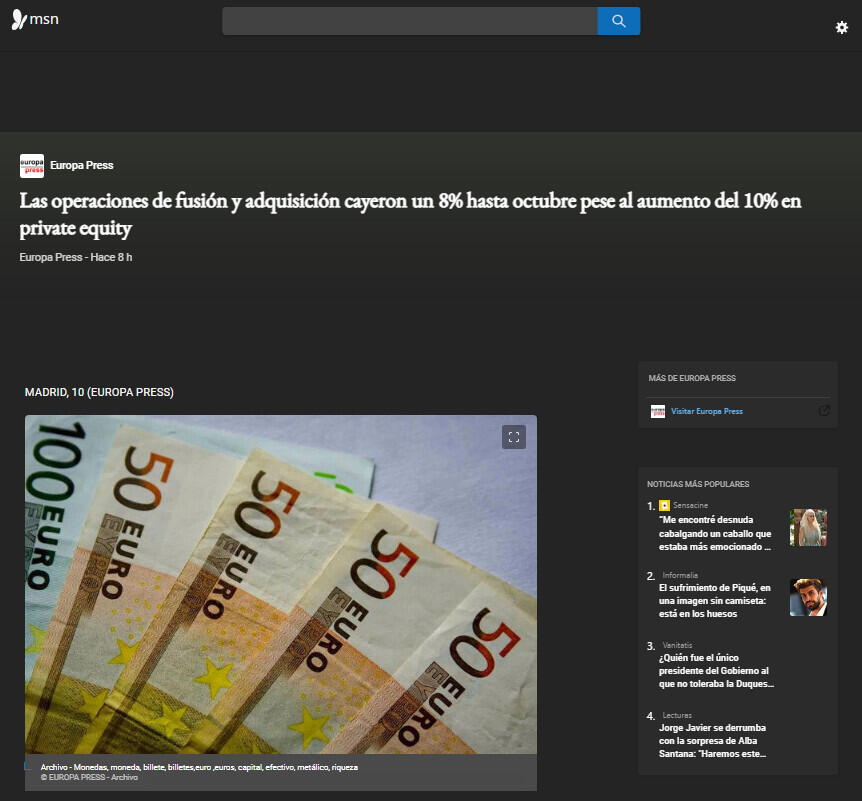
Task: Open the Lecturas article about Jorge Javier
Action: point(715,741)
